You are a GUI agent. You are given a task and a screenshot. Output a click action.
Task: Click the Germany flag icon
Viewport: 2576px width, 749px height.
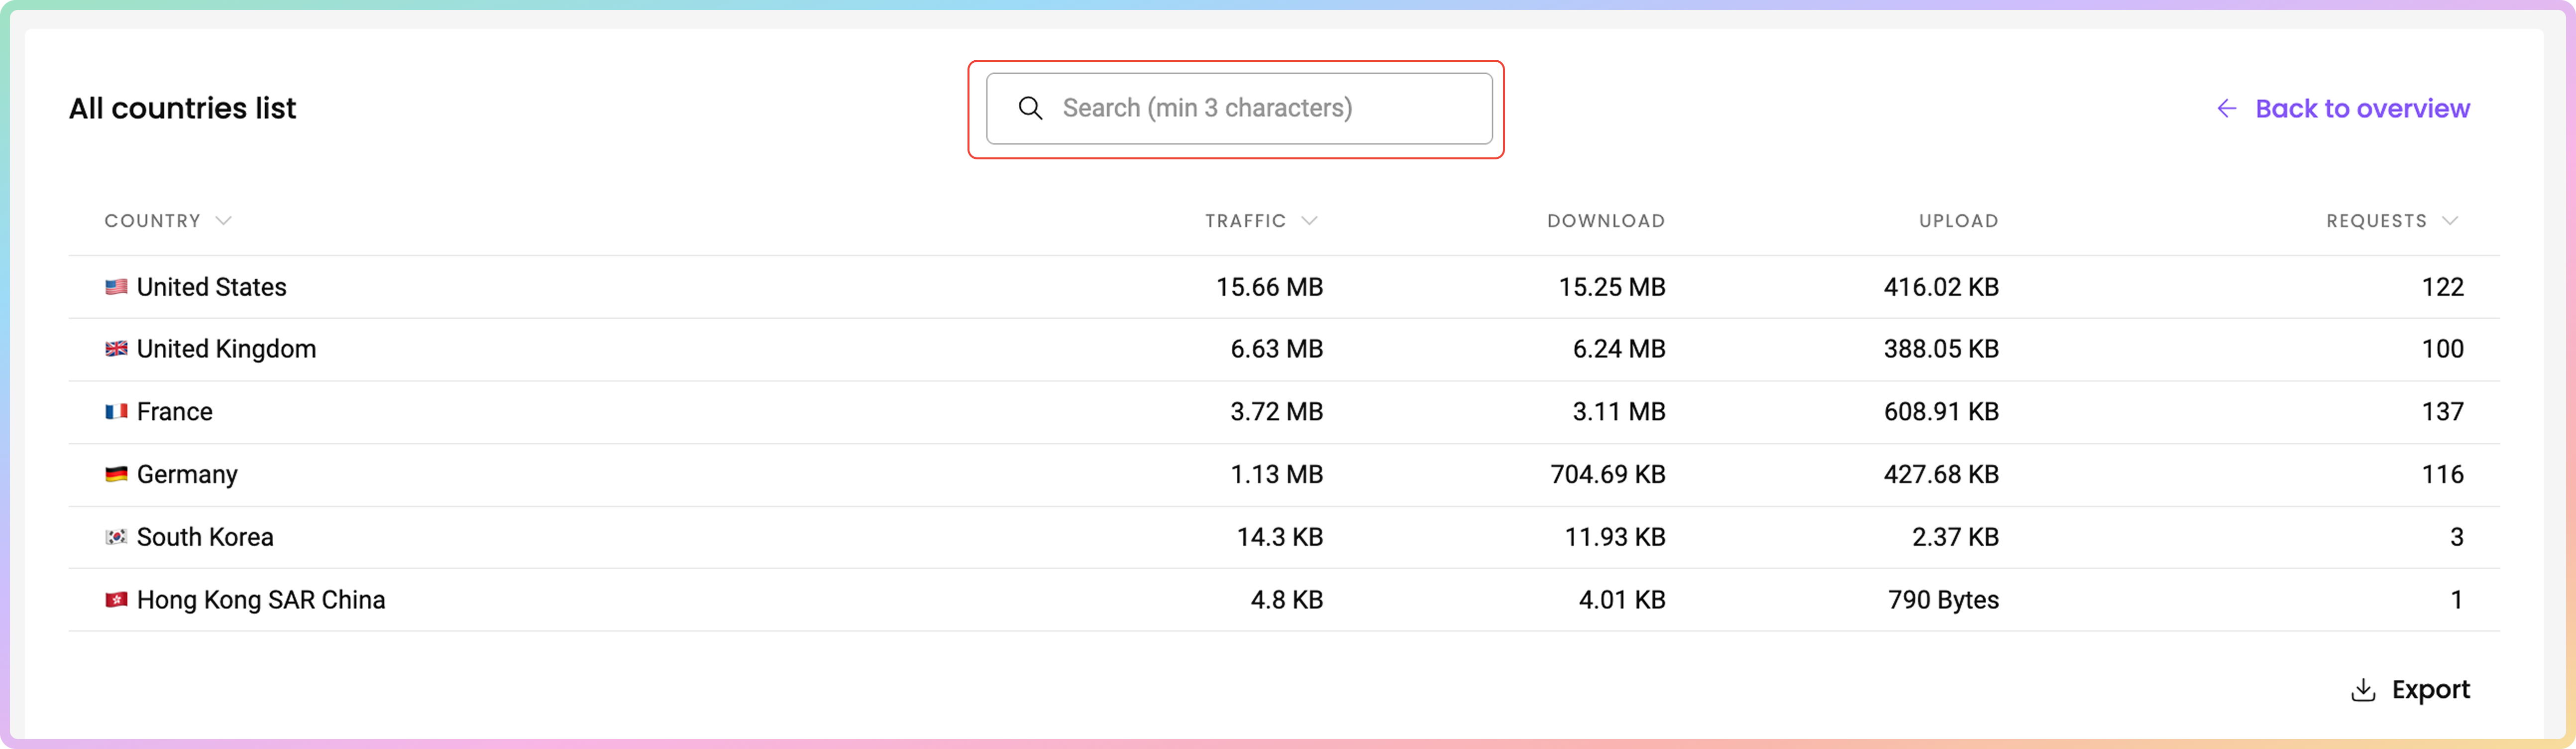click(116, 474)
